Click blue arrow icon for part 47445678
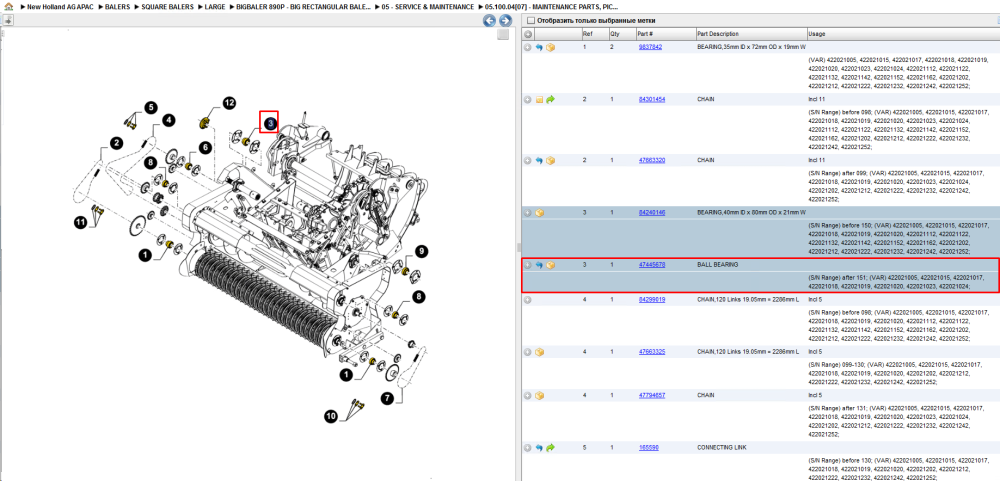1000x481 pixels. 539,265
